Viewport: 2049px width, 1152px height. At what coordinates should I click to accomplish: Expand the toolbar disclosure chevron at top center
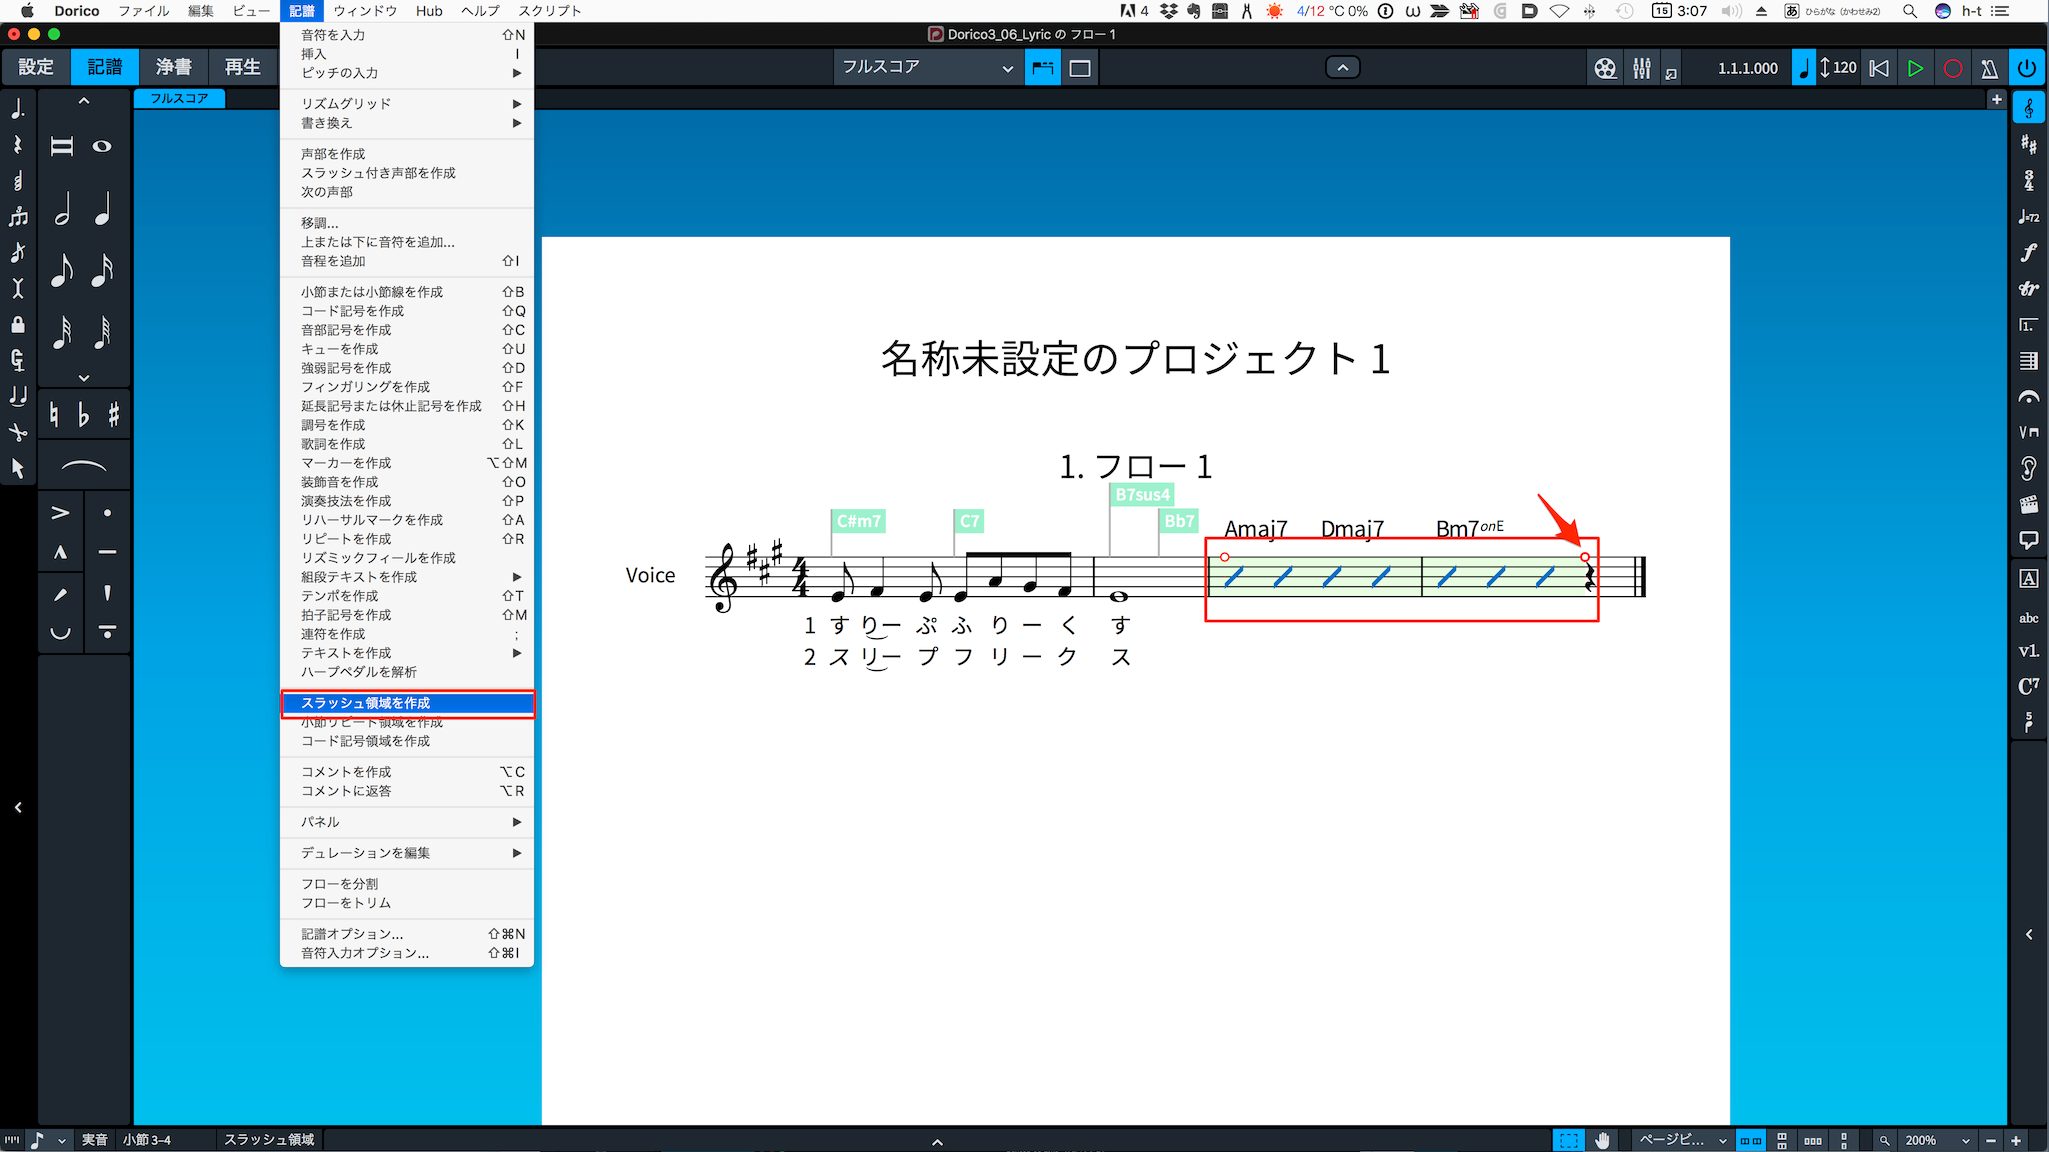(x=1343, y=67)
